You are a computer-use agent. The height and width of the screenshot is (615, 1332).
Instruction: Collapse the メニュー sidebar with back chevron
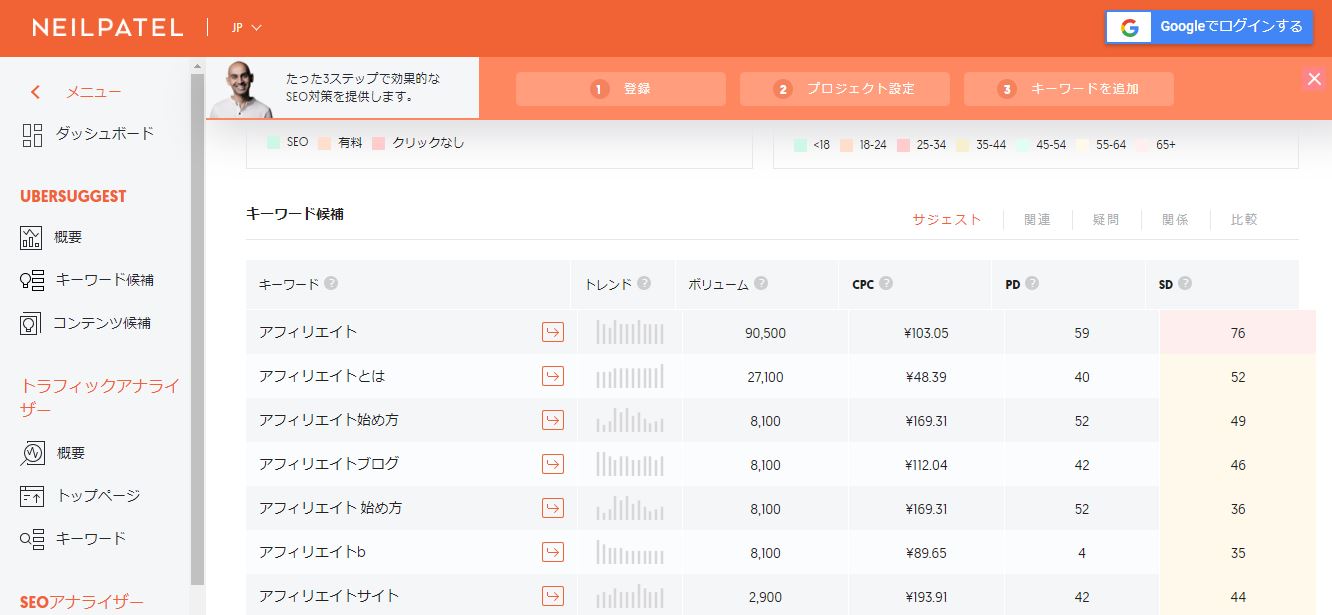pos(36,92)
